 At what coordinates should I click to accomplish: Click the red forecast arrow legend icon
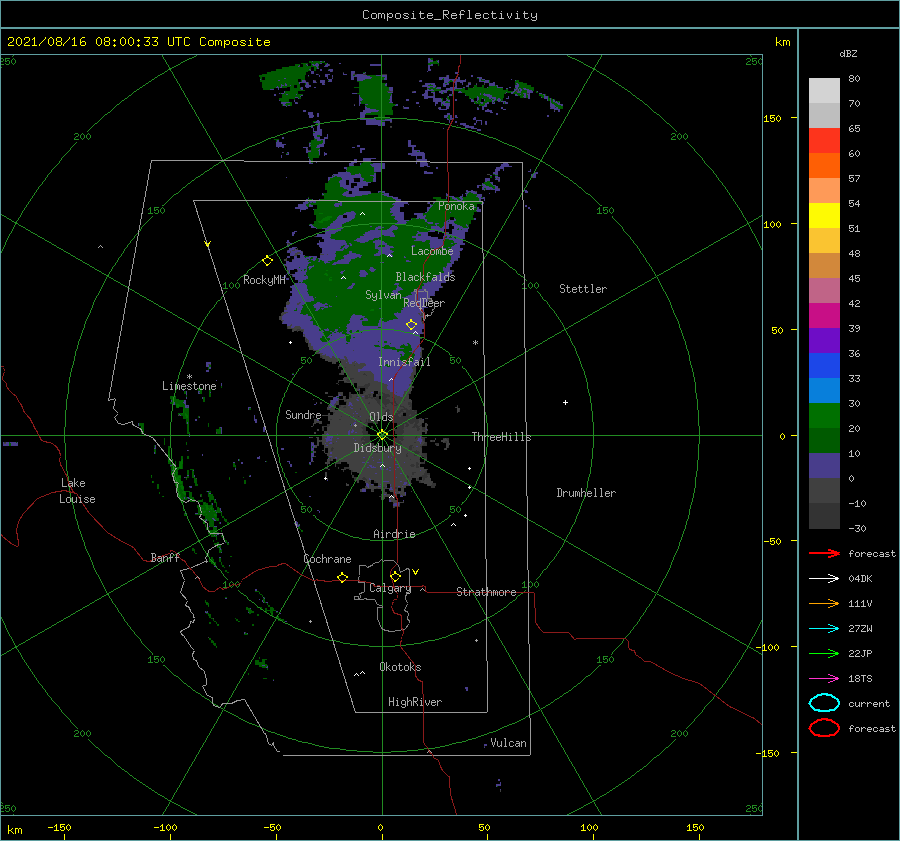824,553
